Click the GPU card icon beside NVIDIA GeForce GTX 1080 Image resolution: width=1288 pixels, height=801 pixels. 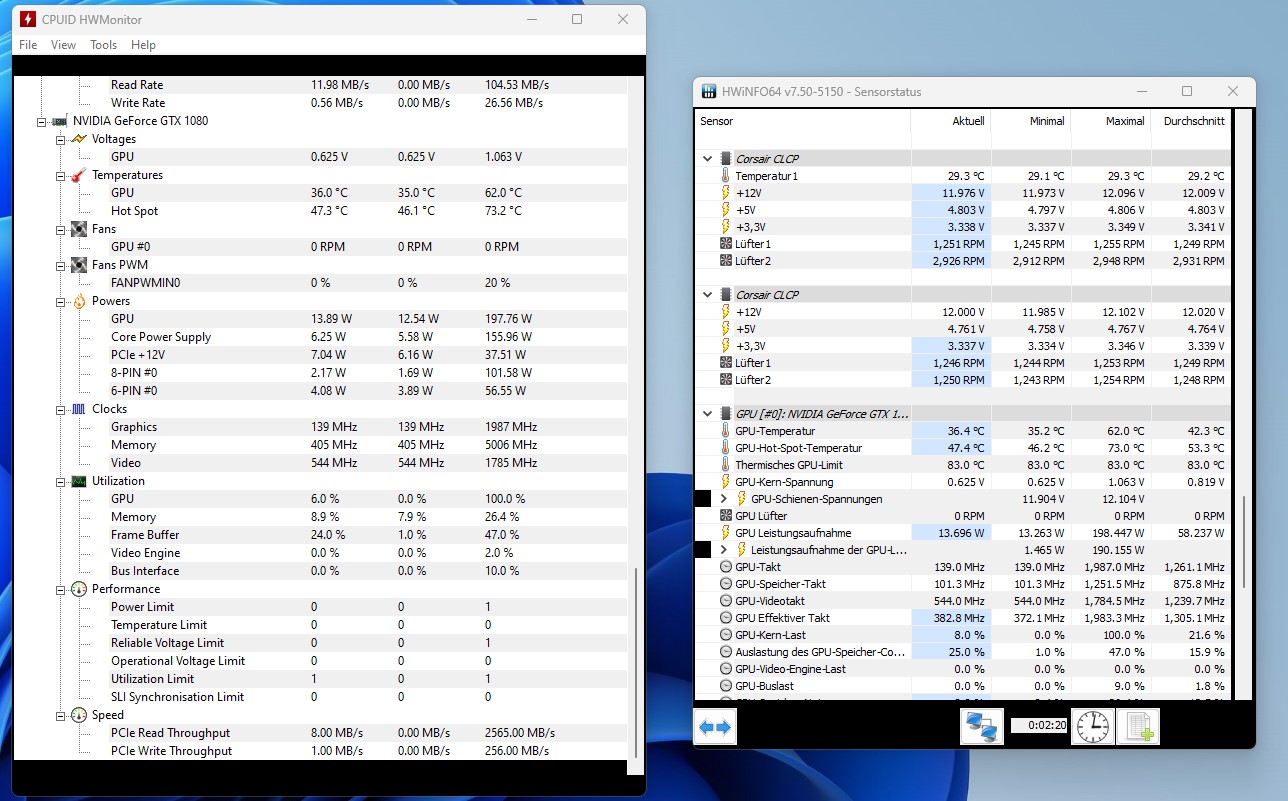point(60,121)
